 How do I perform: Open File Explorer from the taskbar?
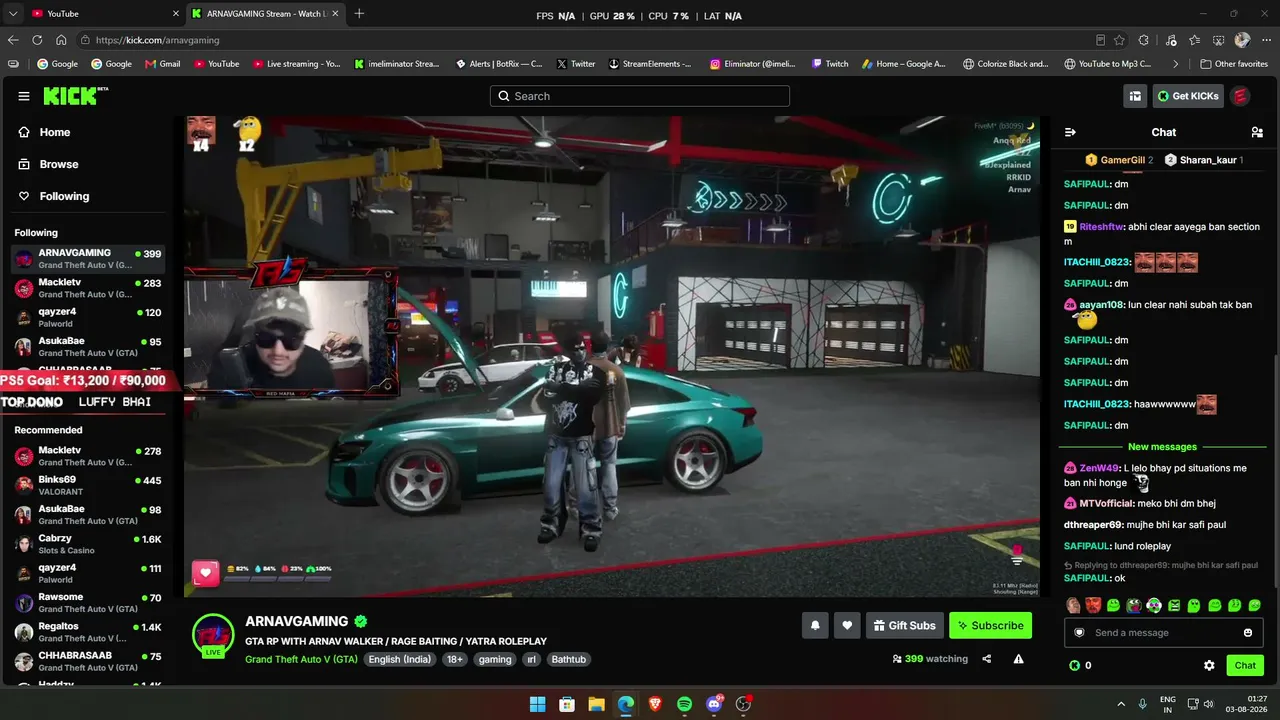click(x=596, y=704)
